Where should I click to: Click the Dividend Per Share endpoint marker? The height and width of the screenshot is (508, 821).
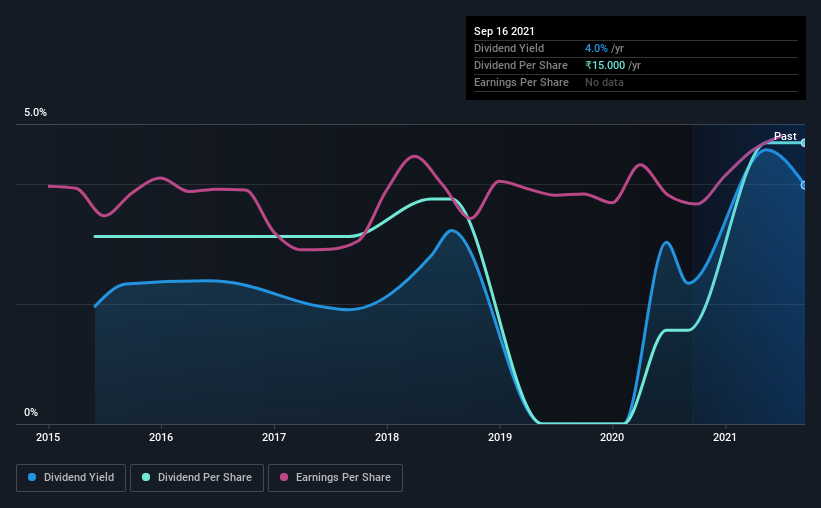[803, 142]
